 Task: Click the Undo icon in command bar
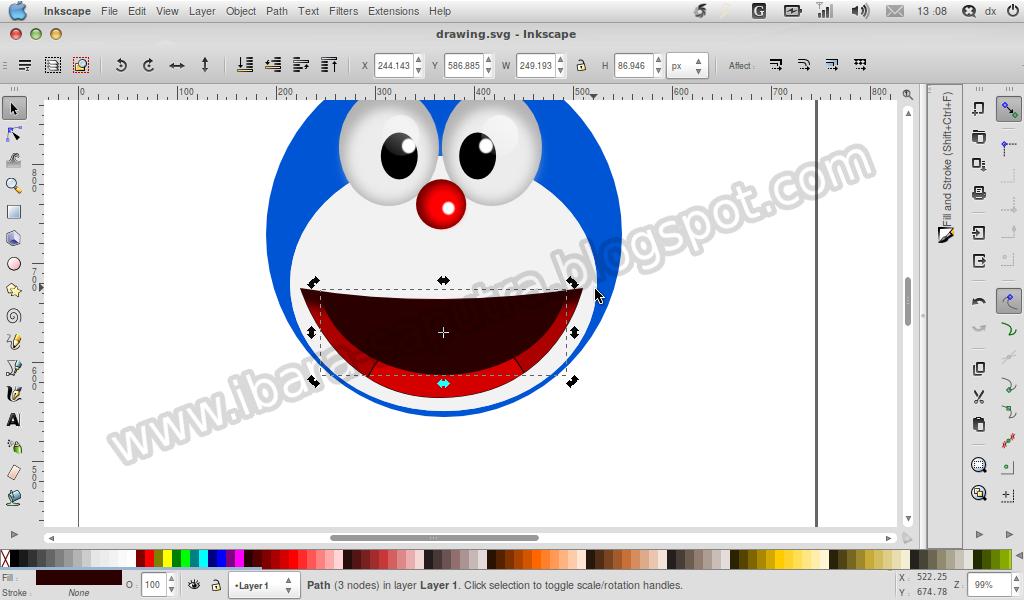[x=978, y=301]
